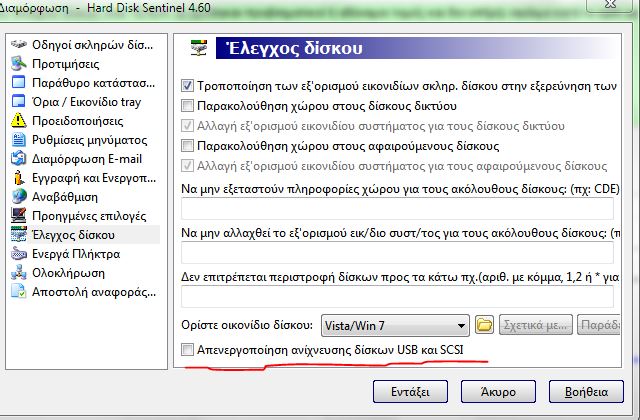This screenshot has height=420, width=640.
Task: Click the yellow folder browse icon
Action: 484,325
